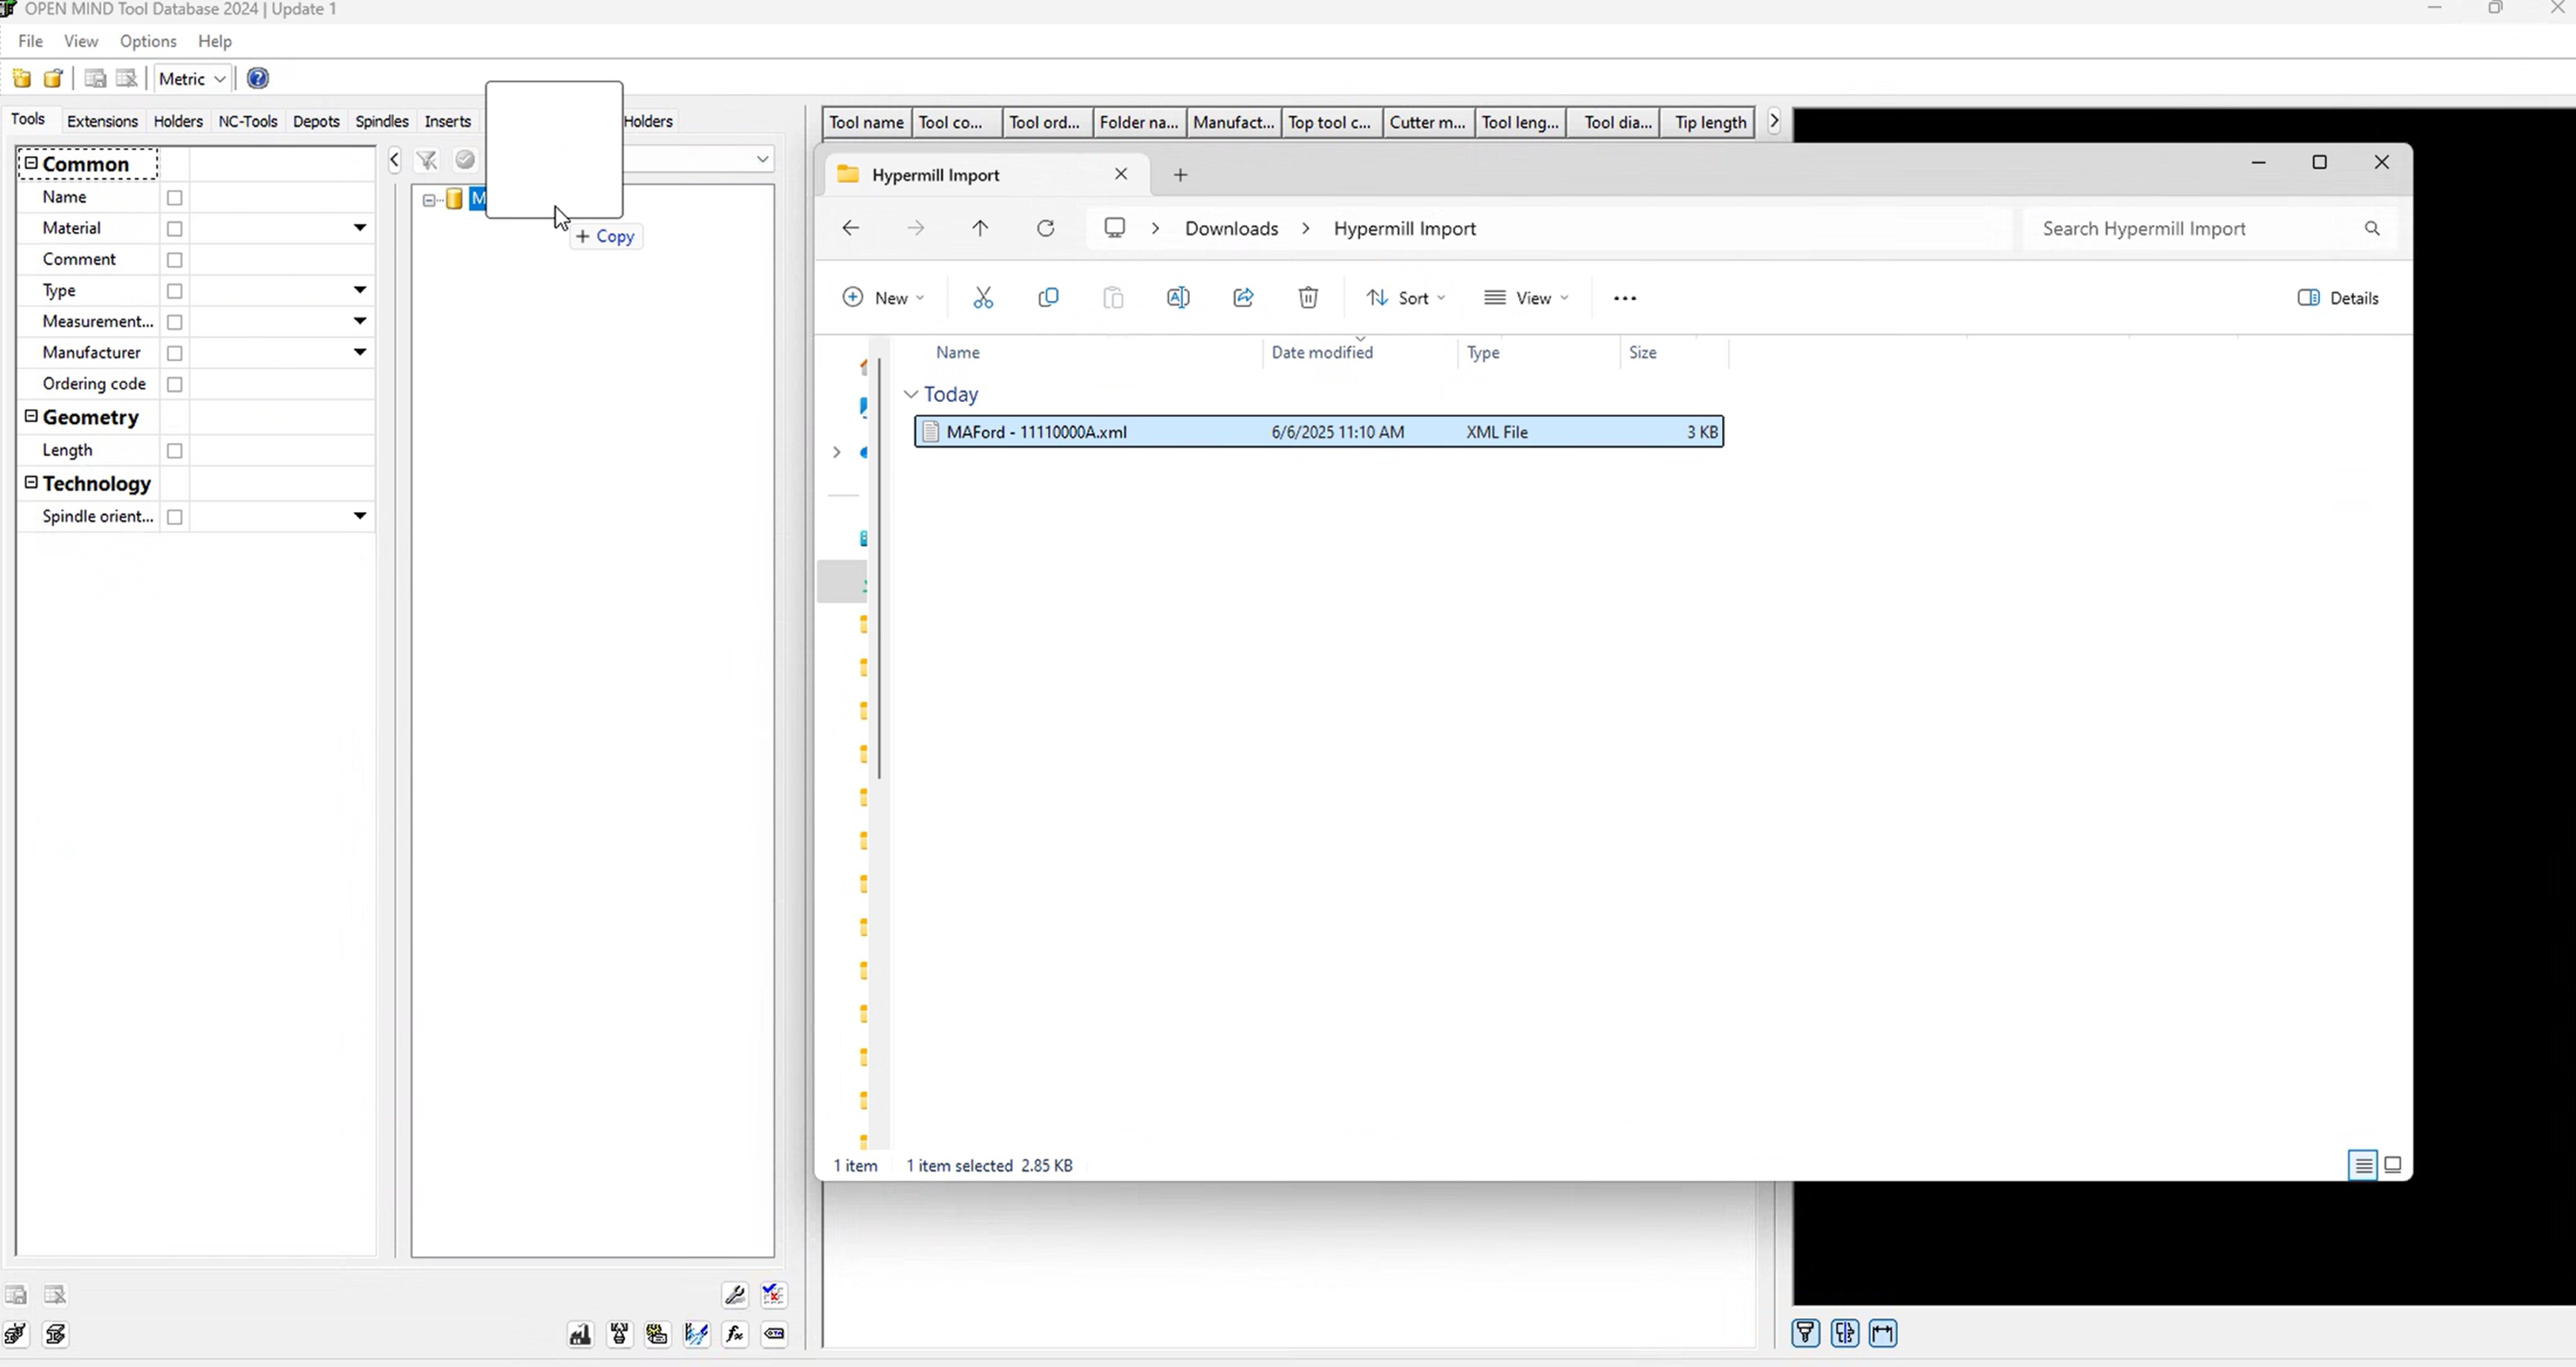2576x1367 pixels.
Task: Open the Sort menu in File Explorer
Action: (1406, 298)
